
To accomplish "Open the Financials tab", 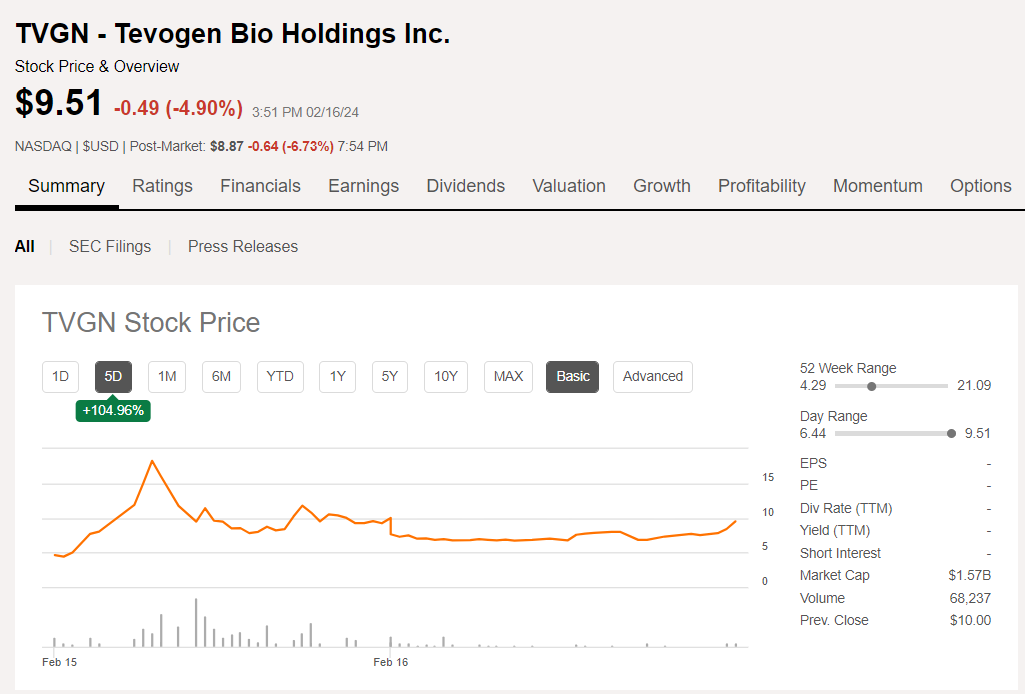I will click(x=260, y=186).
